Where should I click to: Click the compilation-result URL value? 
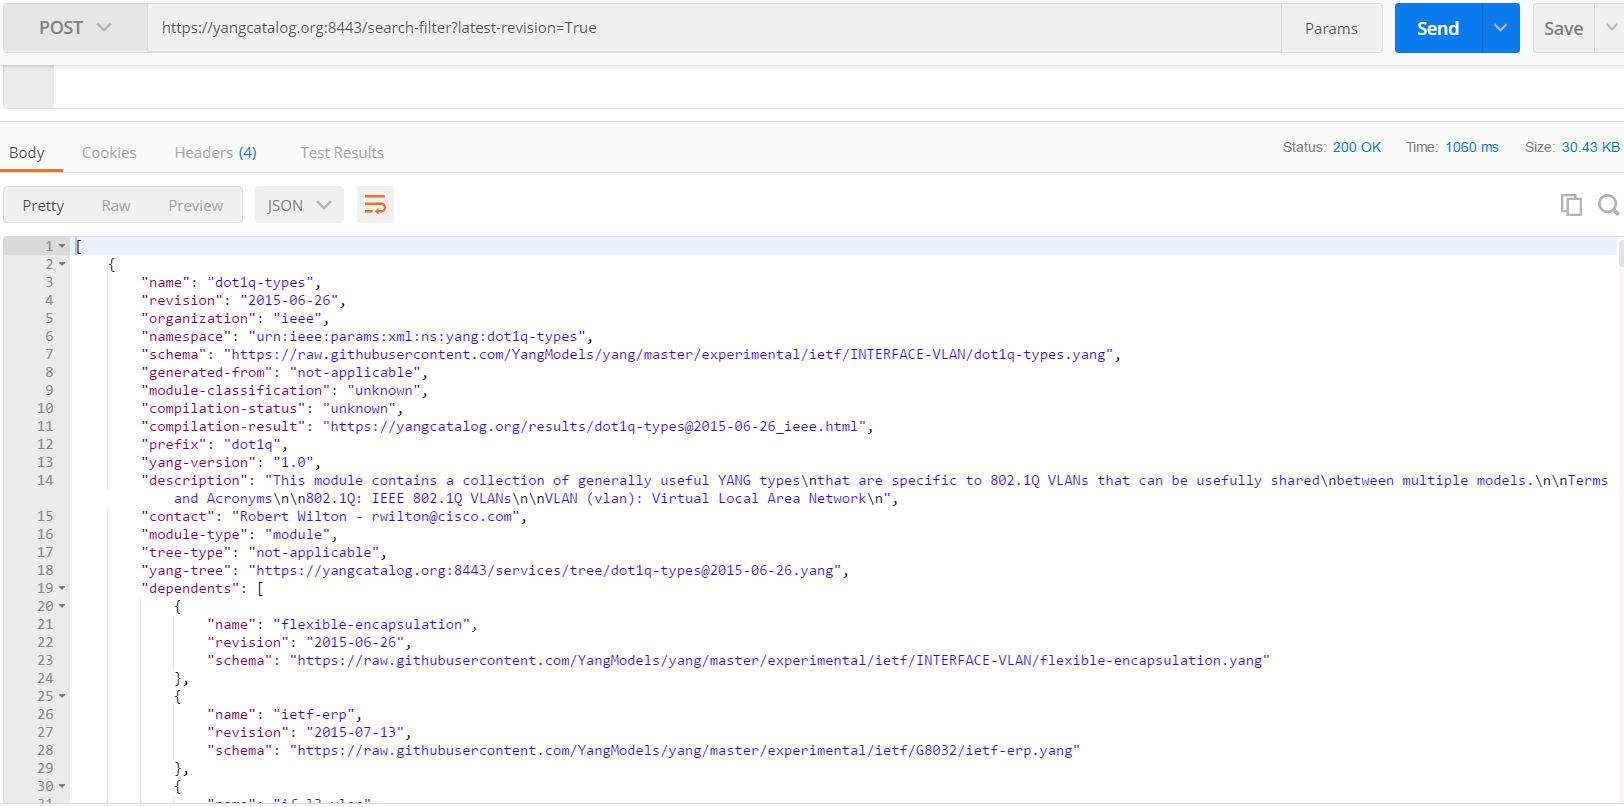[594, 426]
